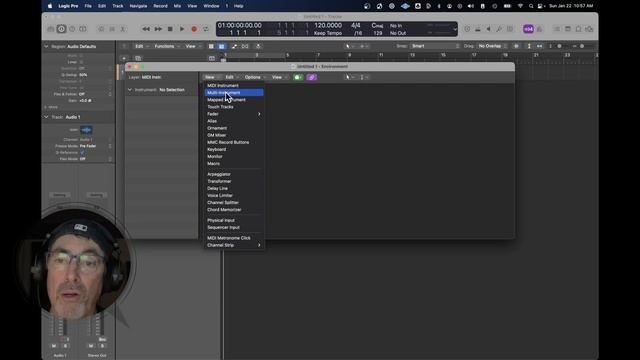This screenshot has height=360, width=640.
Task: Open the LCD display mode arrow
Action: [x=455, y=29]
